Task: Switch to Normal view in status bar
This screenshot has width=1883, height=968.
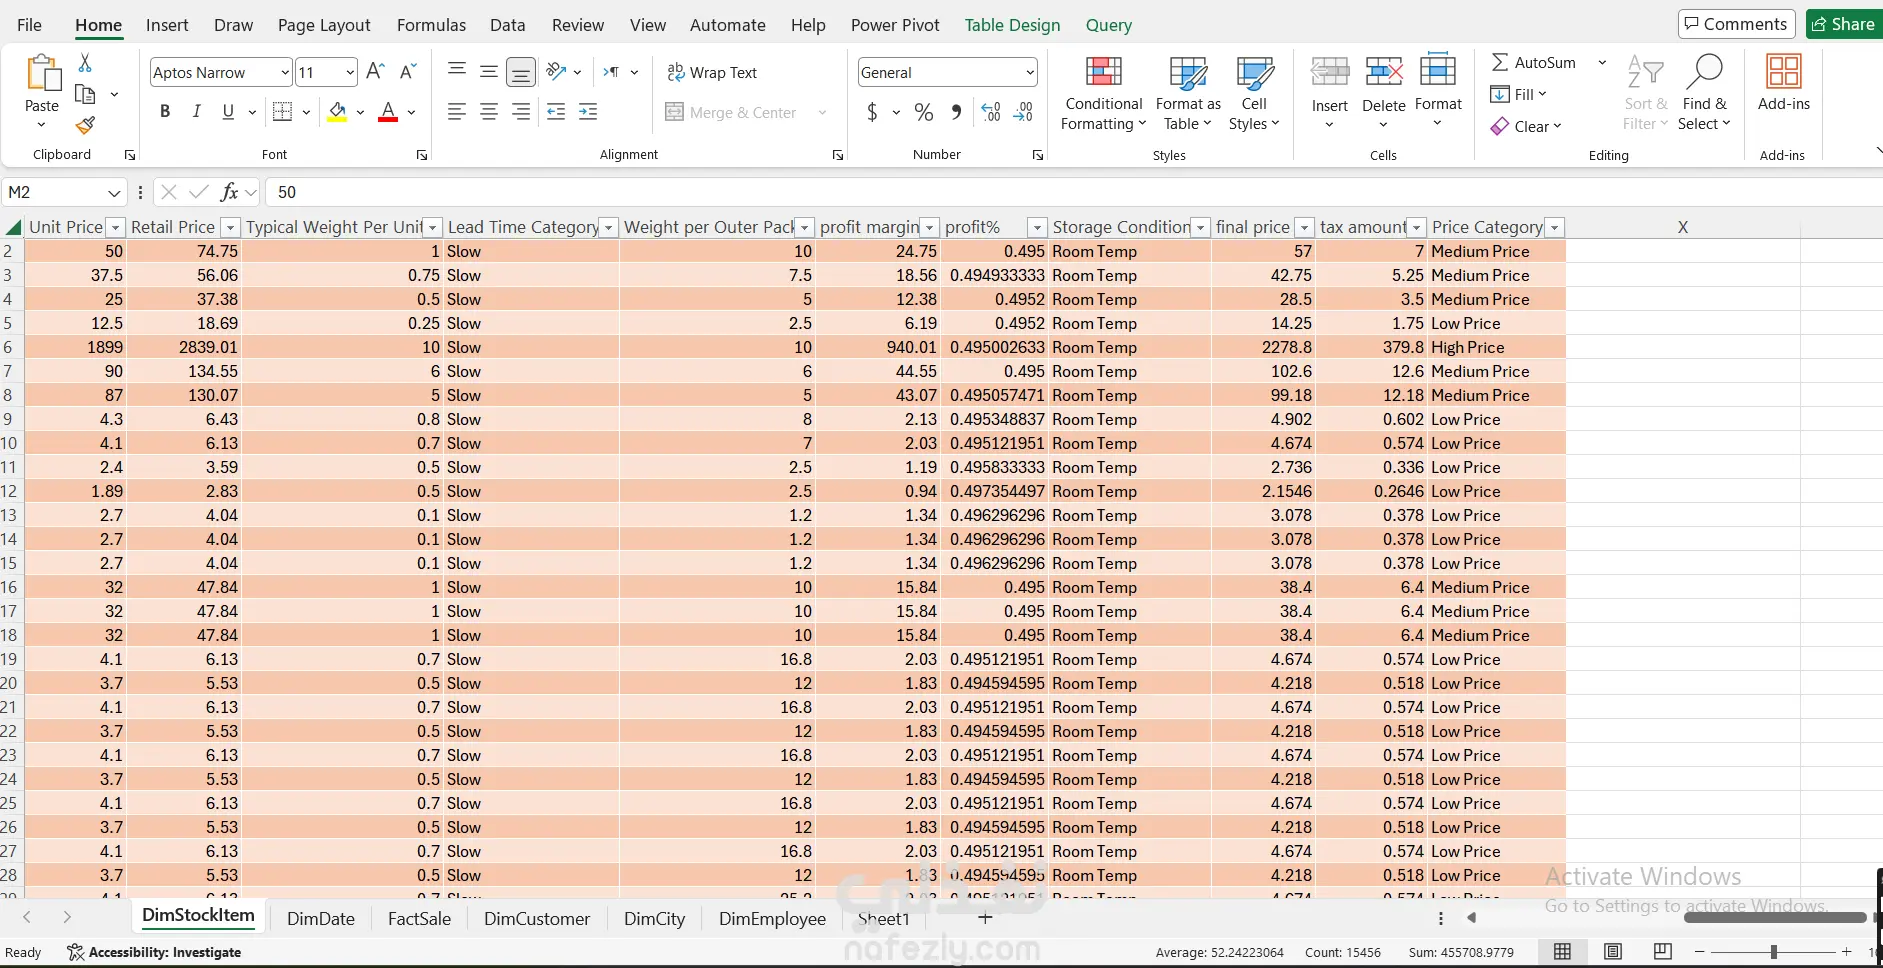Action: (x=1563, y=952)
